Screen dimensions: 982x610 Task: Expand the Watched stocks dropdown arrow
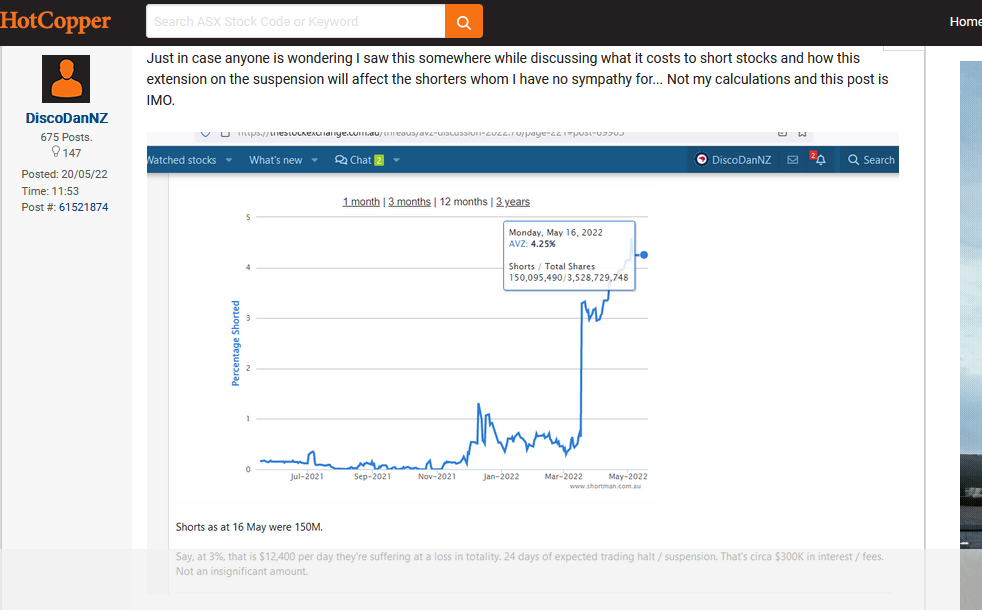coord(229,160)
